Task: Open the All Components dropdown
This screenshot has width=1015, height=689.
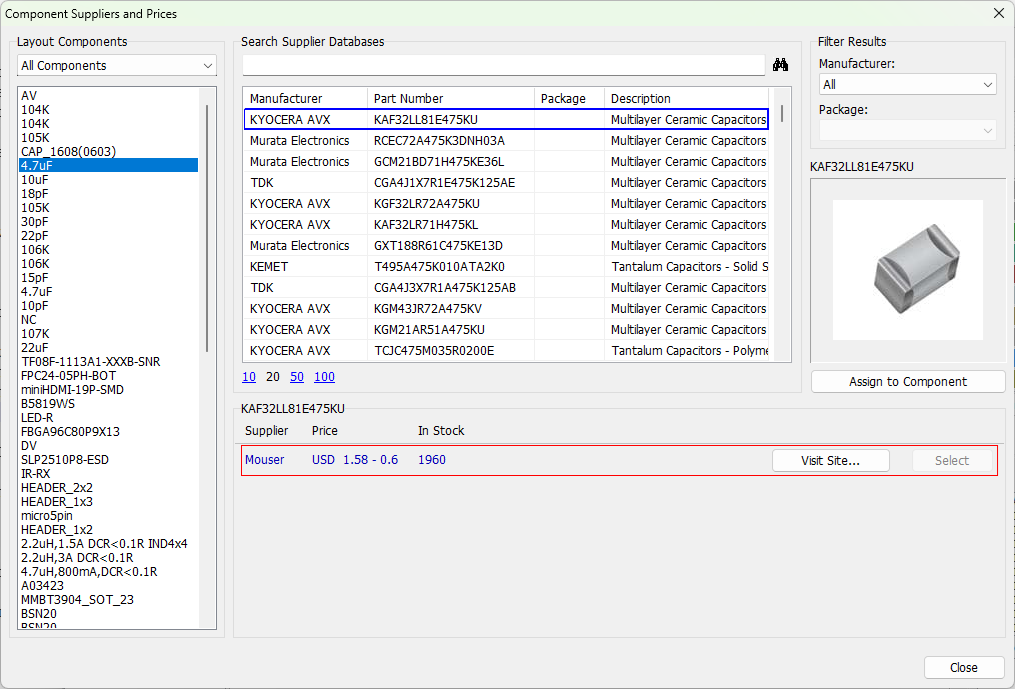Action: 117,65
